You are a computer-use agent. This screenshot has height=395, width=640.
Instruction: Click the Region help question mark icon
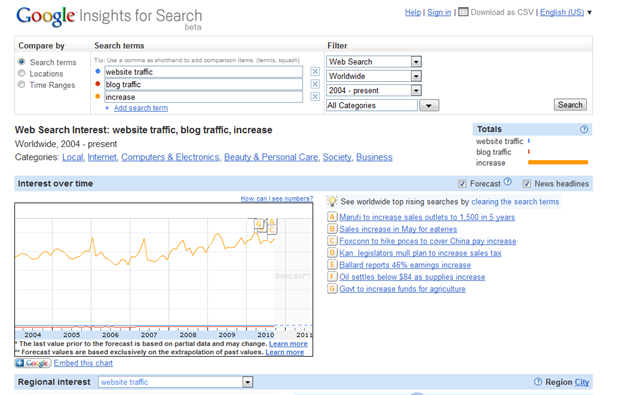click(538, 382)
